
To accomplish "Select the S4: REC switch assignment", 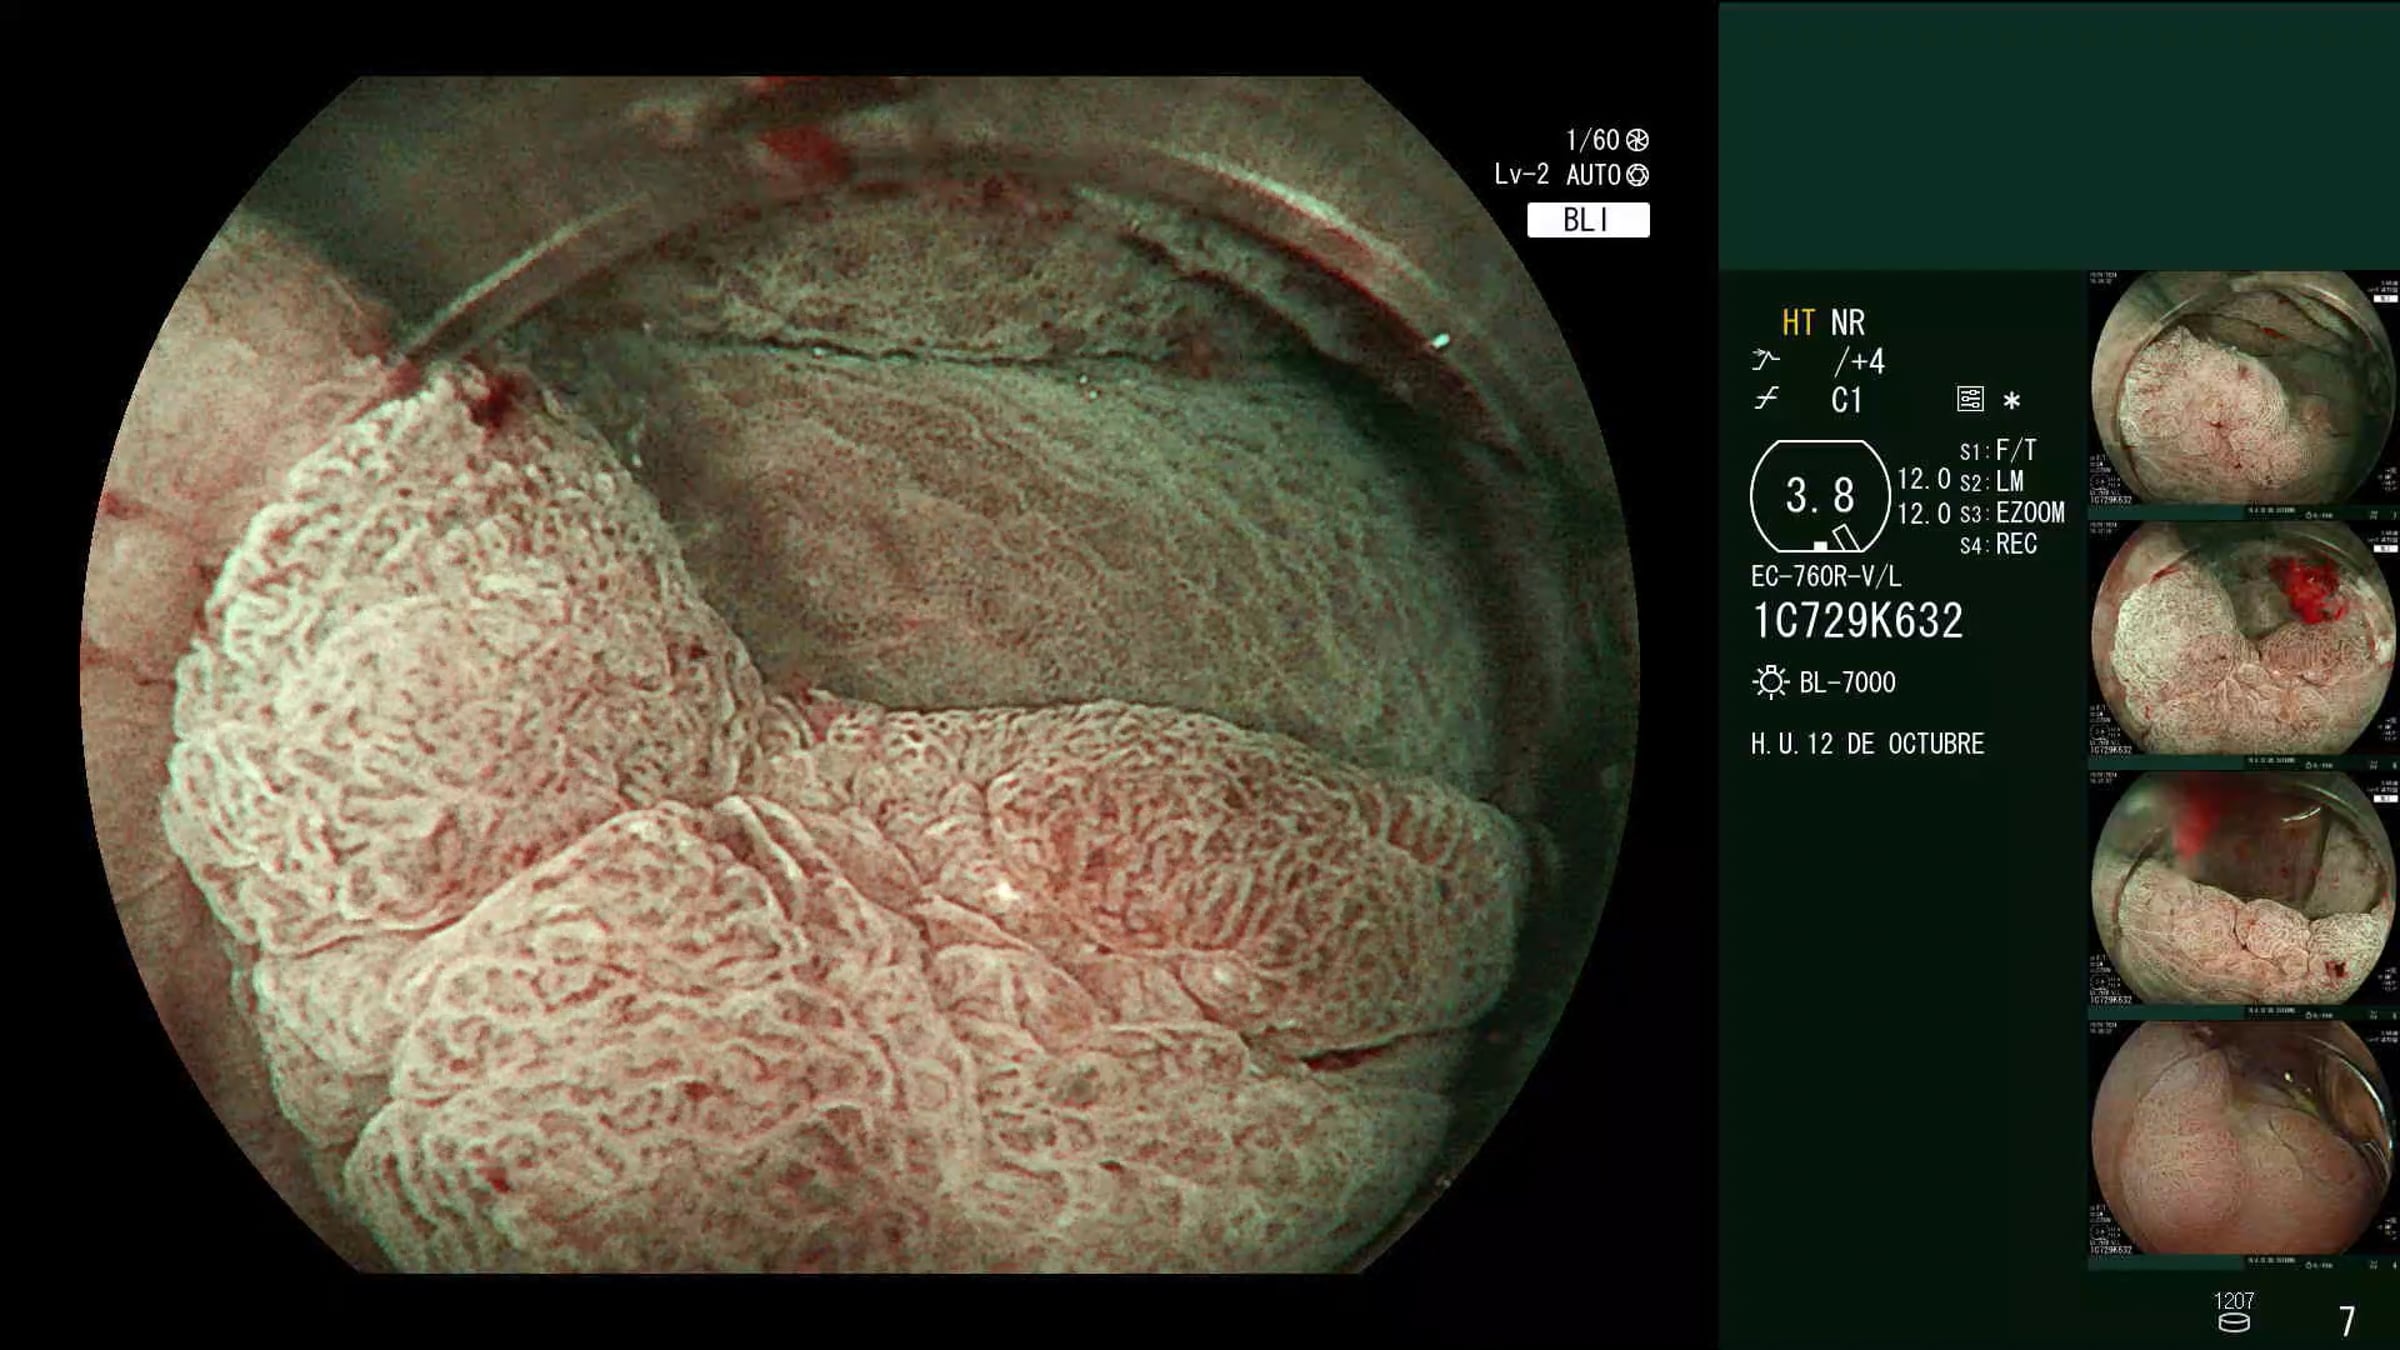I will pyautogui.click(x=1997, y=545).
